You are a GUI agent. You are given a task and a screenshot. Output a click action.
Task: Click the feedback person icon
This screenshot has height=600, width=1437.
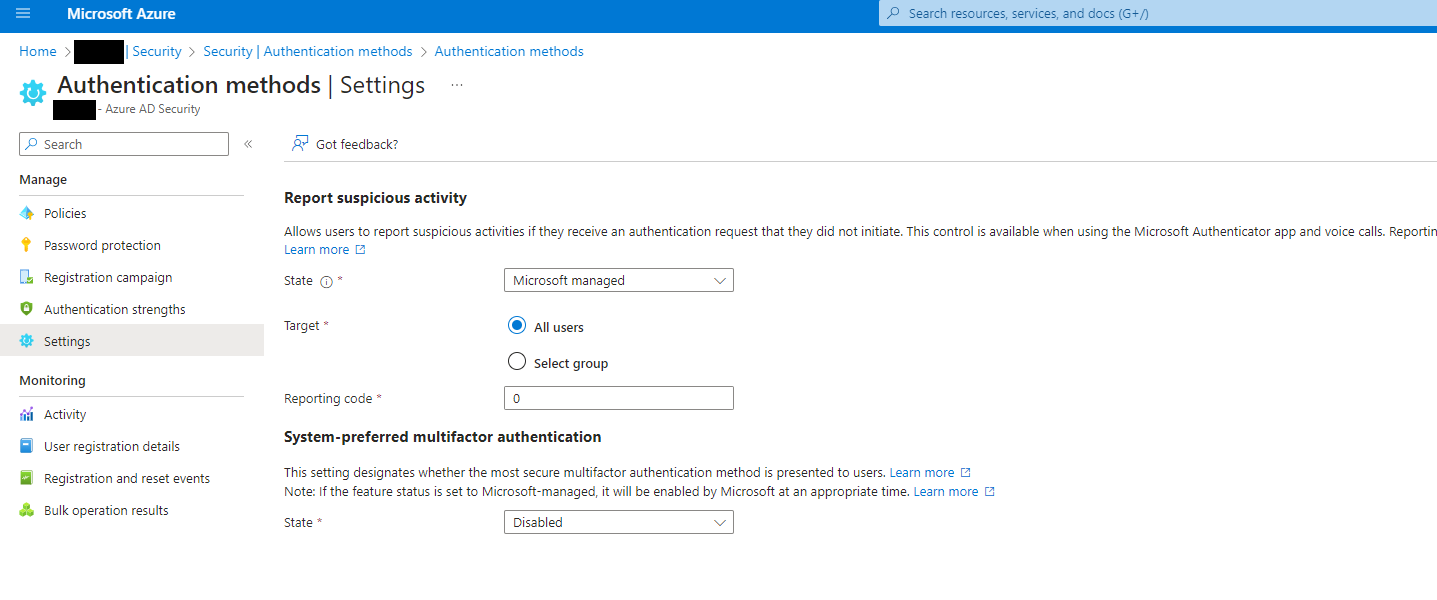300,144
